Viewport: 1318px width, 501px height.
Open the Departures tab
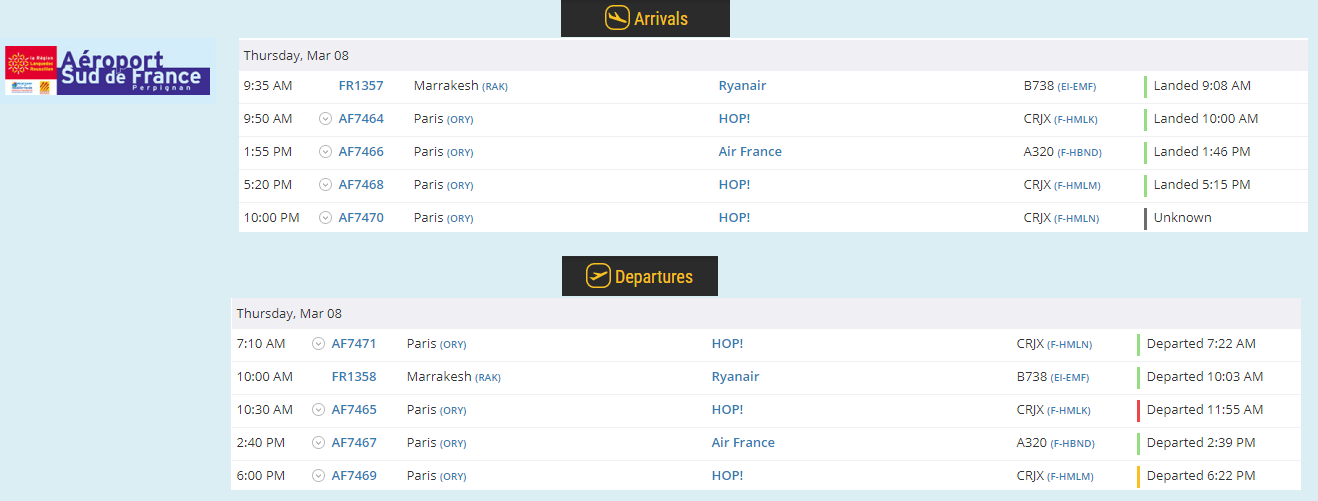640,276
